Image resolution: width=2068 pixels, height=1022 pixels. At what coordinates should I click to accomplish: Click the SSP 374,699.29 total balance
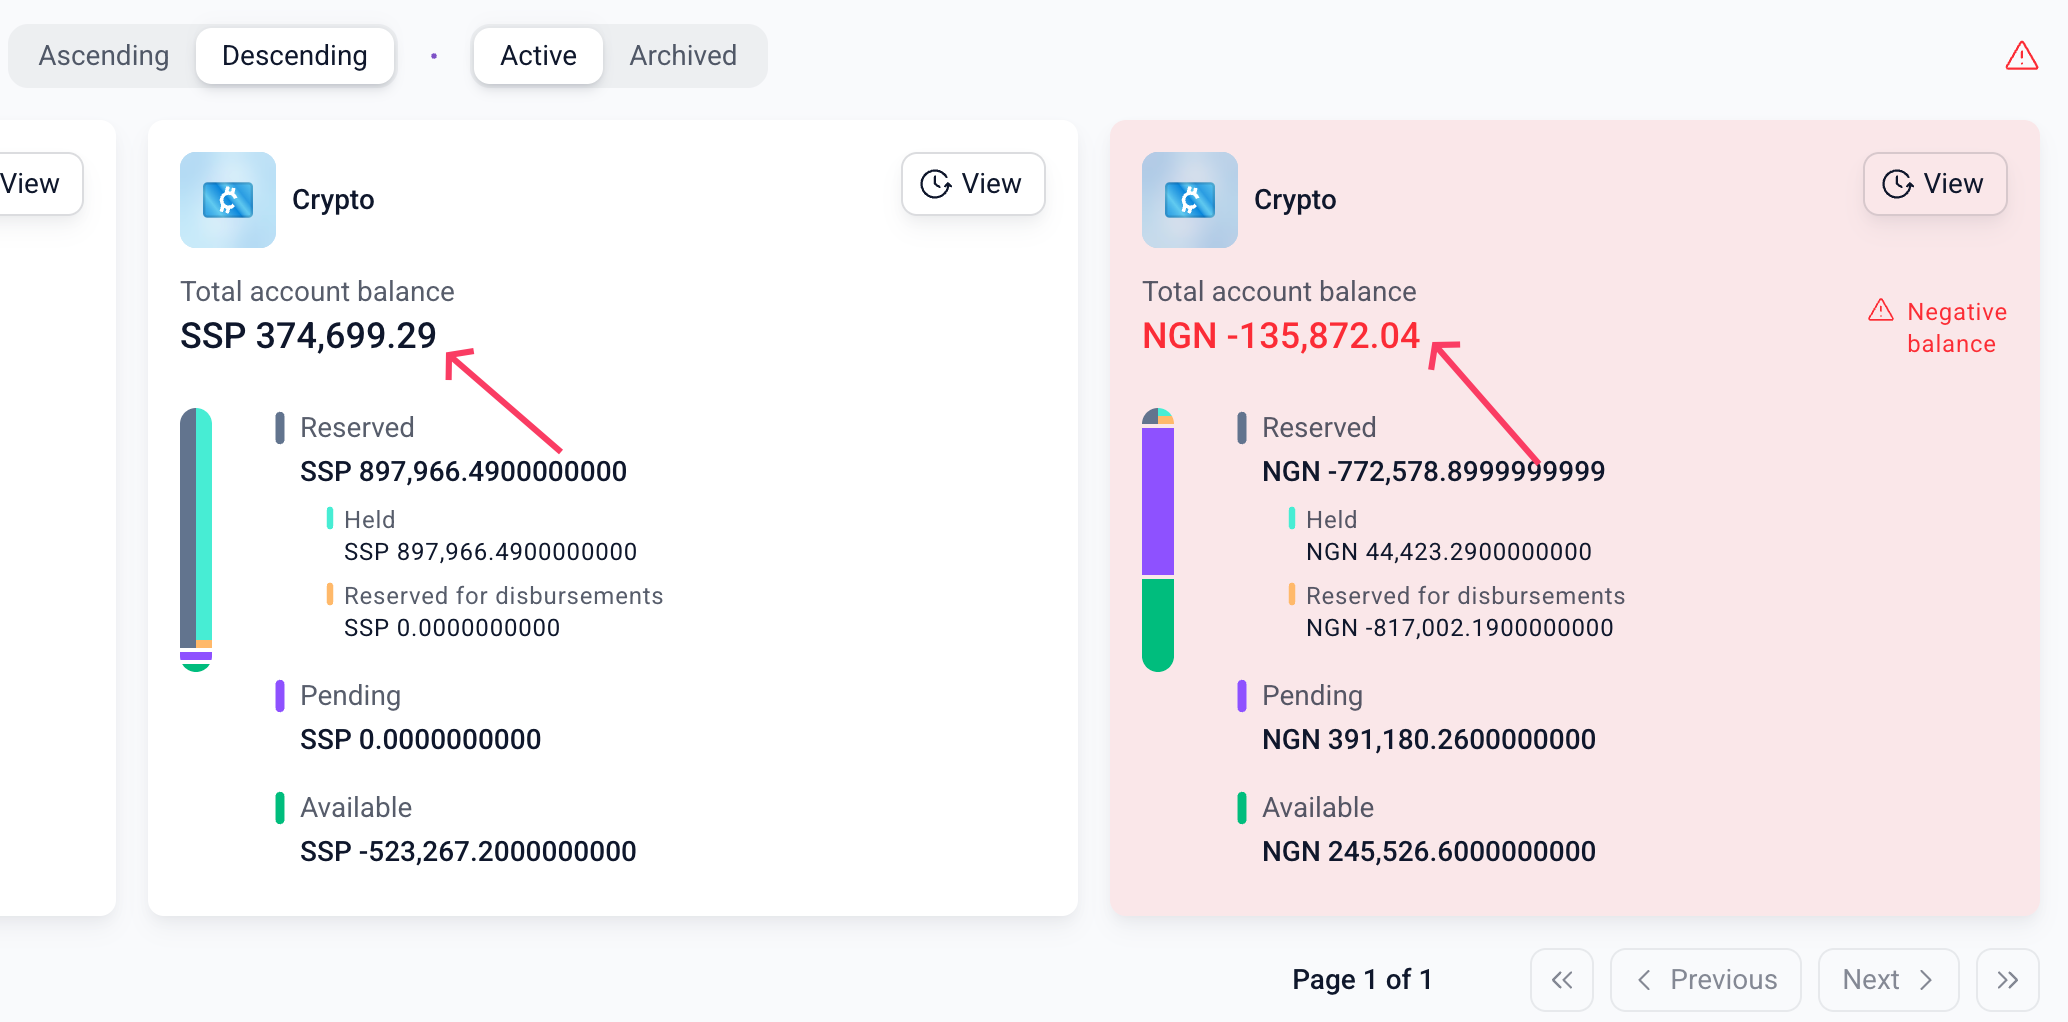click(x=308, y=336)
